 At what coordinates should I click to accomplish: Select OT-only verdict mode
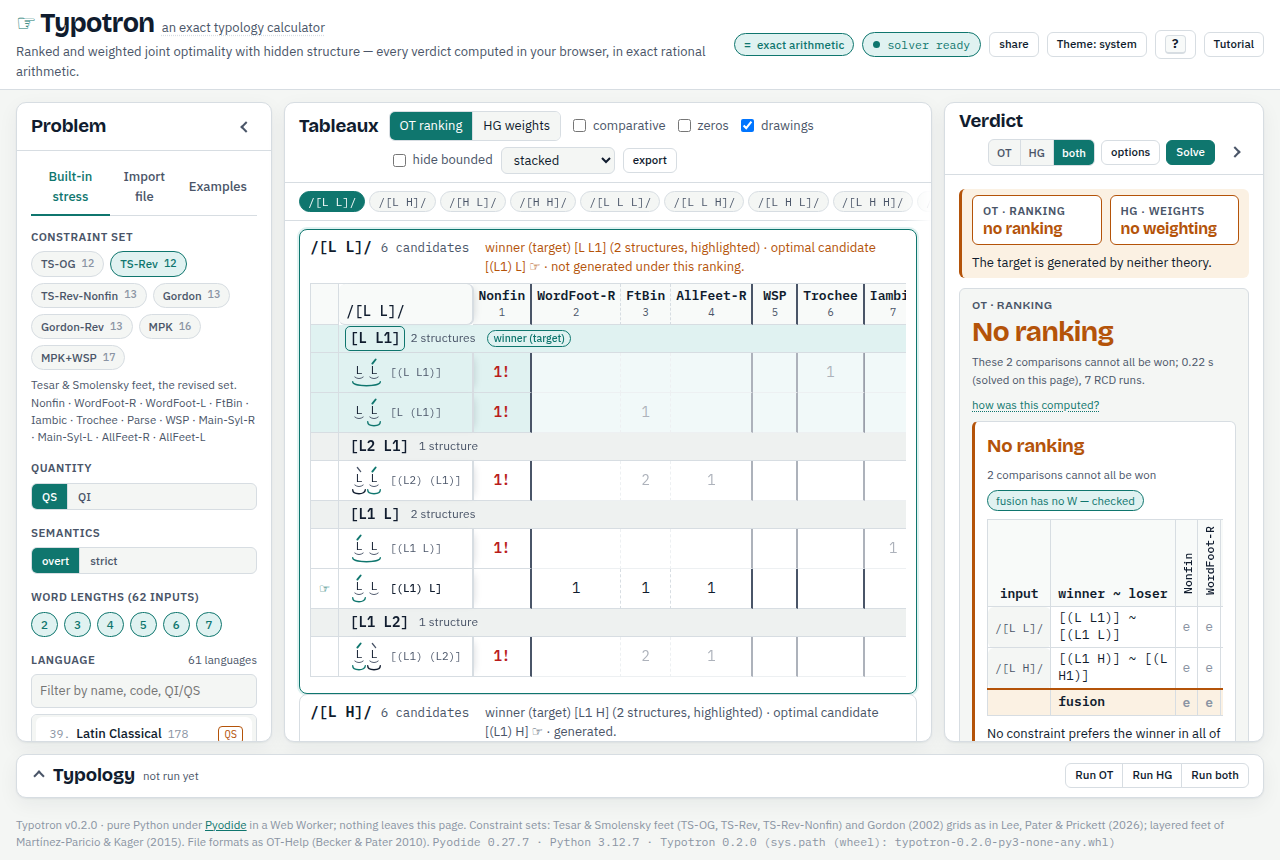(x=1004, y=153)
